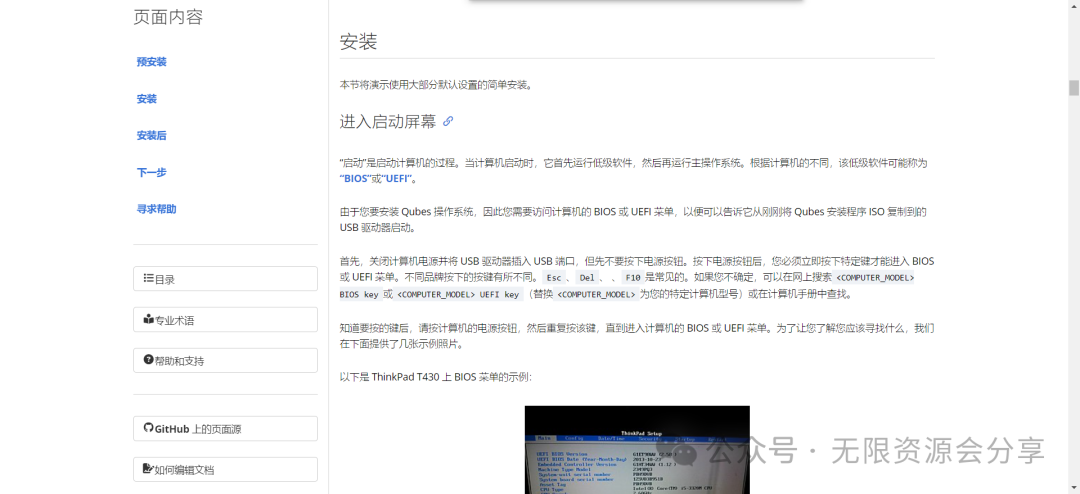This screenshot has width=1080, height=494.
Task: Click the ThinkPad BIOS menu photo
Action: pyautogui.click(x=637, y=449)
